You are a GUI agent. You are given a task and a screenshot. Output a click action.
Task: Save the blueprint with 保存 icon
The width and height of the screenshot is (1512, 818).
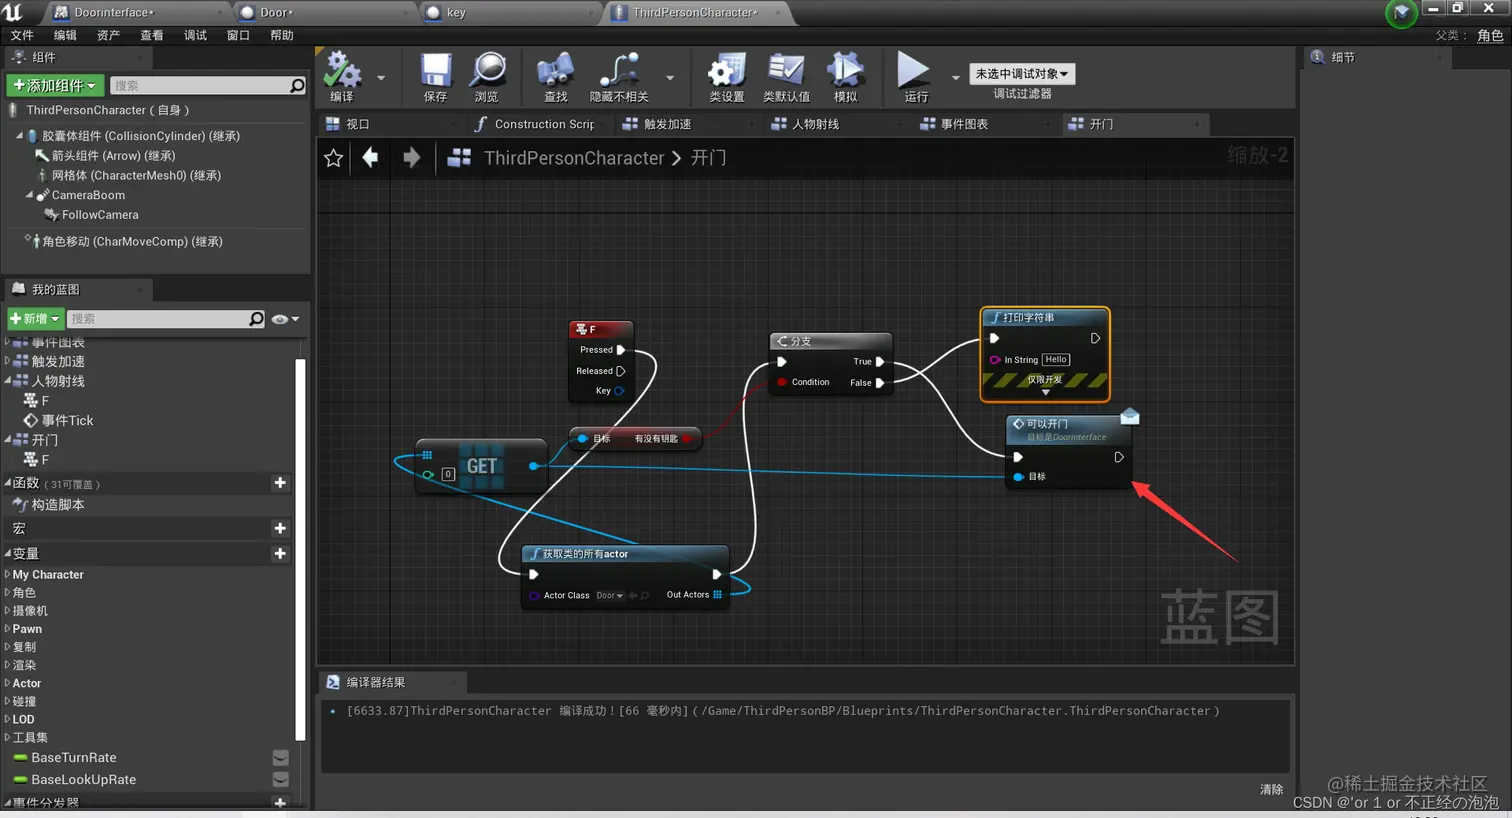pyautogui.click(x=435, y=76)
